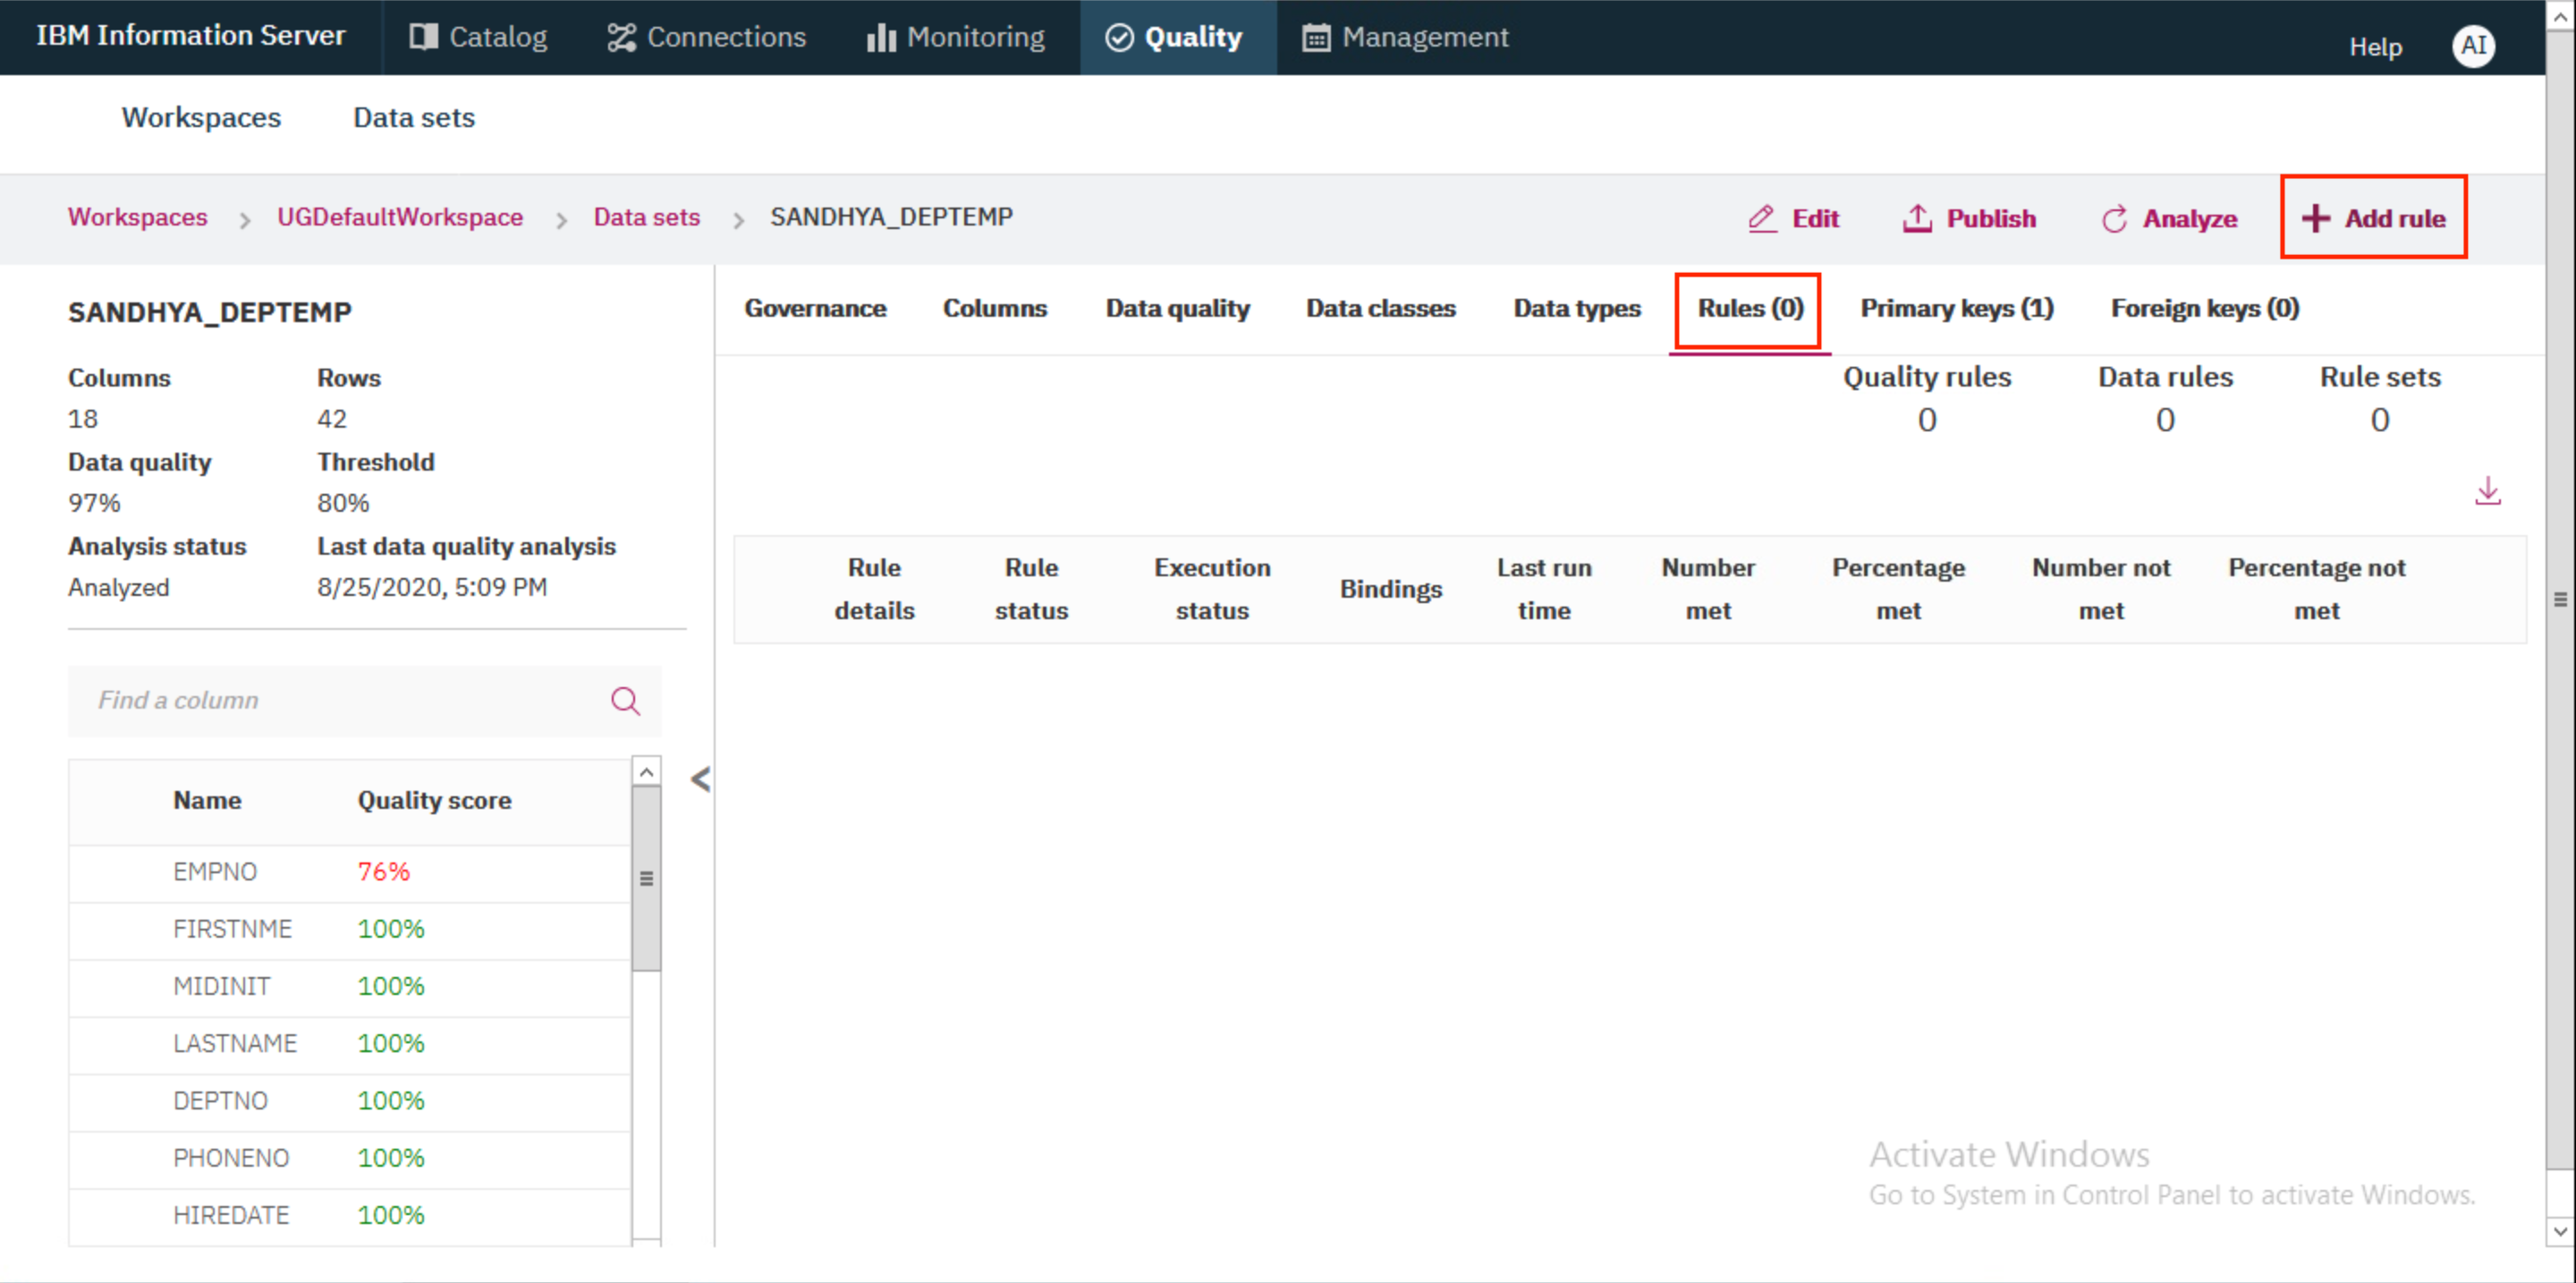Screen dimensions: 2576x1283
Task: Click the Catalog book icon
Action: tap(423, 37)
